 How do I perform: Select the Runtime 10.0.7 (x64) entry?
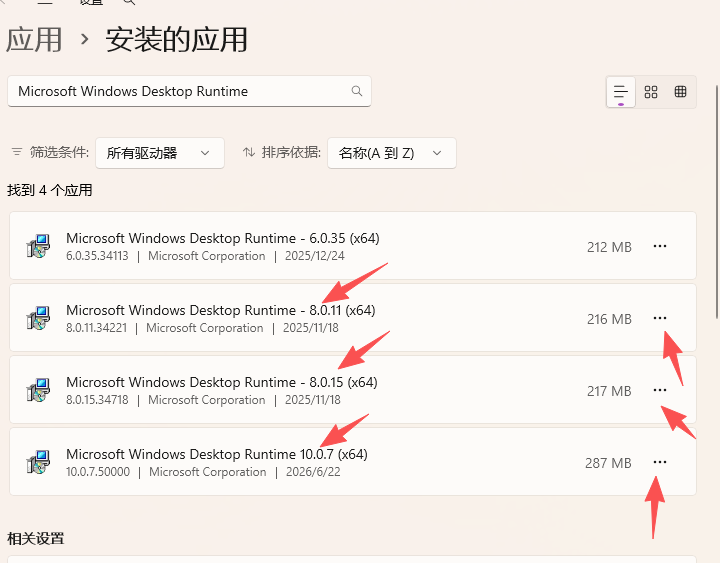(353, 462)
